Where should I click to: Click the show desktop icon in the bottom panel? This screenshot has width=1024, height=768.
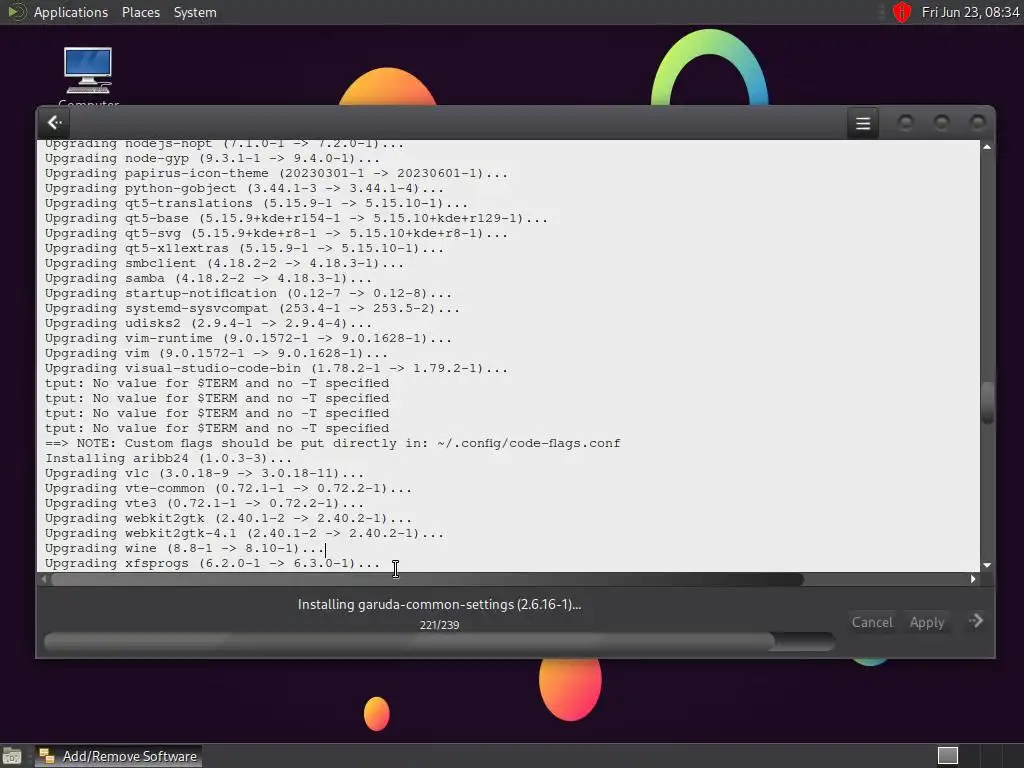click(x=11, y=756)
